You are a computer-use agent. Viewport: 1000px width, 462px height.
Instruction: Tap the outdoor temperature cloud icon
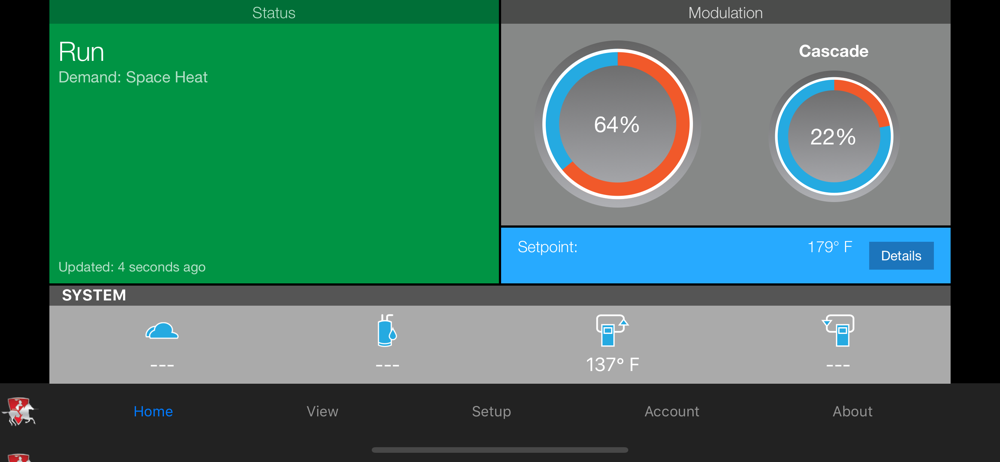click(x=161, y=331)
